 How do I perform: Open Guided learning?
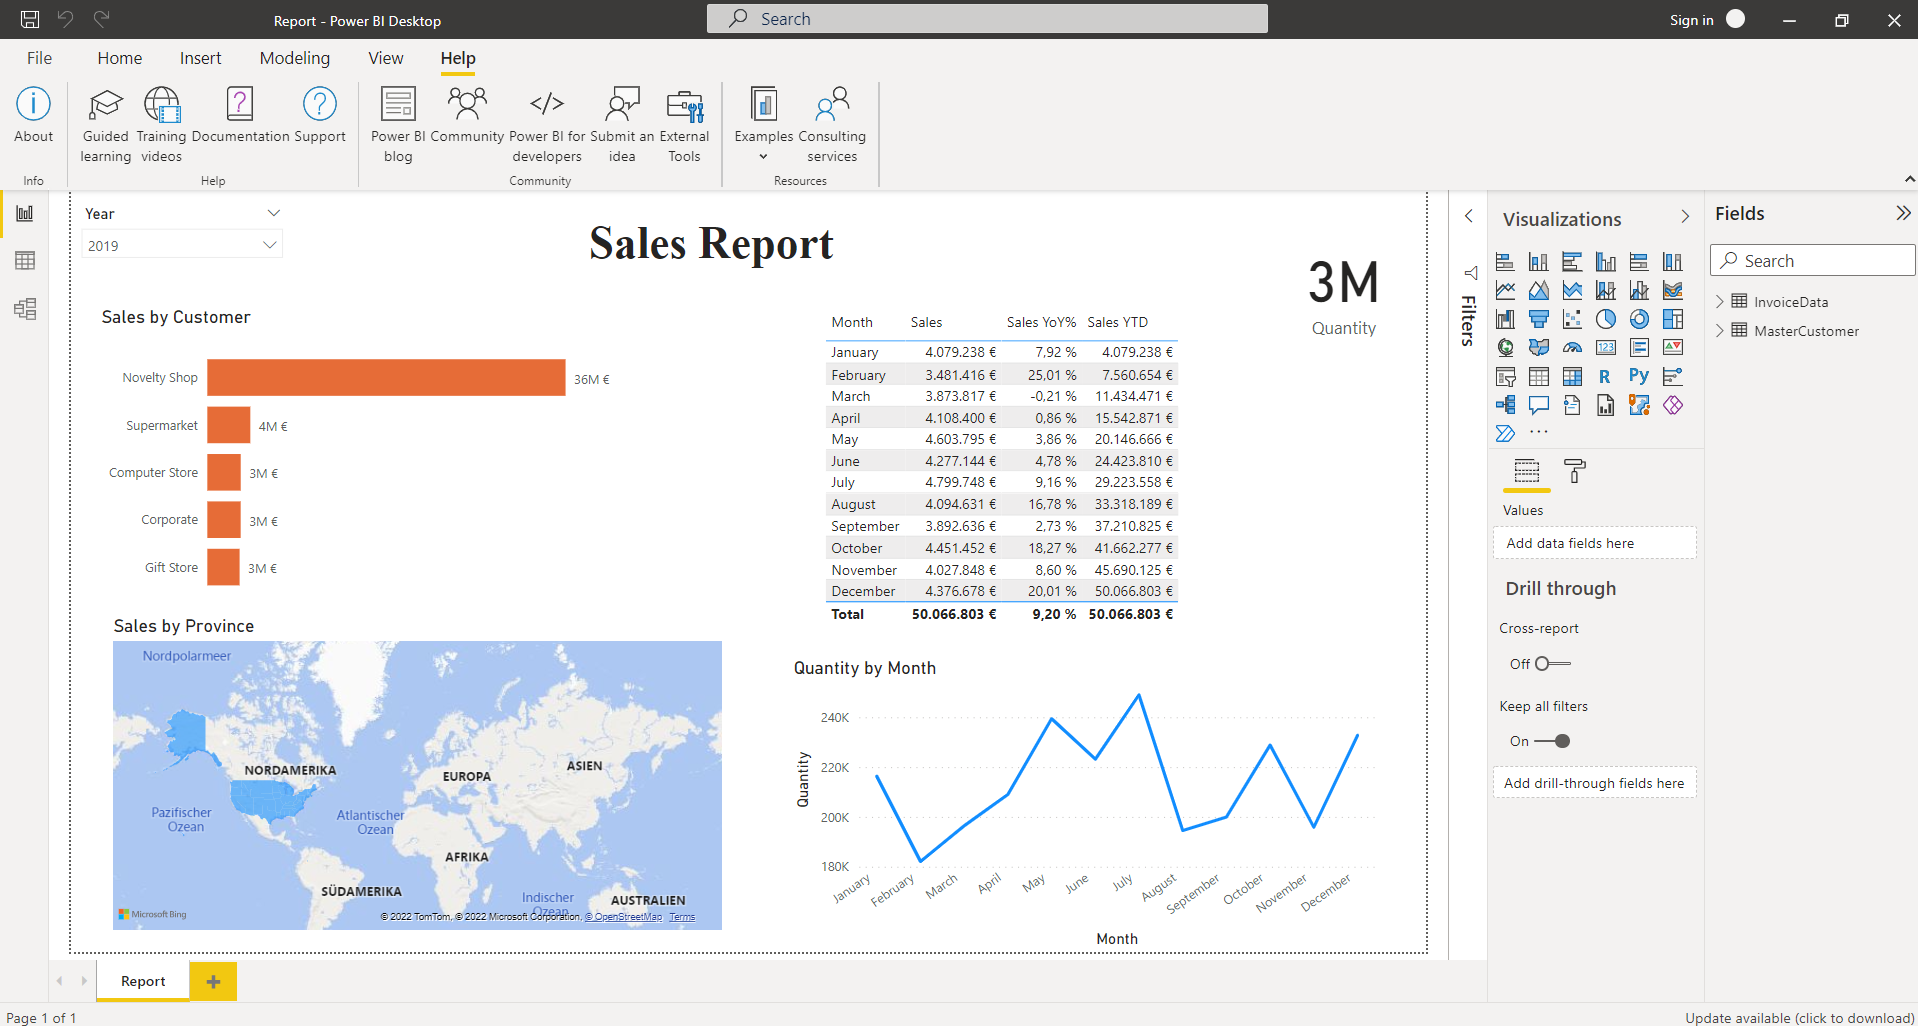point(106,125)
